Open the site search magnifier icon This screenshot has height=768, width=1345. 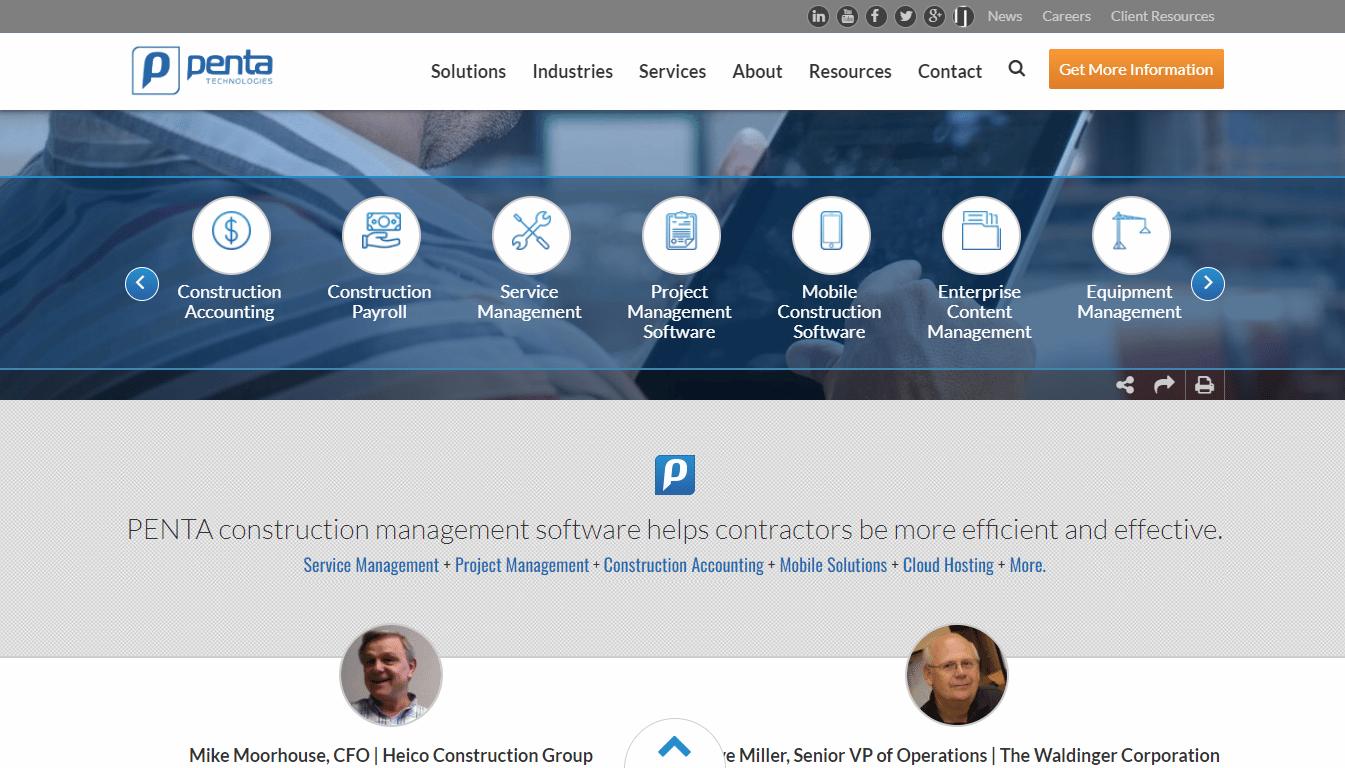[1017, 69]
